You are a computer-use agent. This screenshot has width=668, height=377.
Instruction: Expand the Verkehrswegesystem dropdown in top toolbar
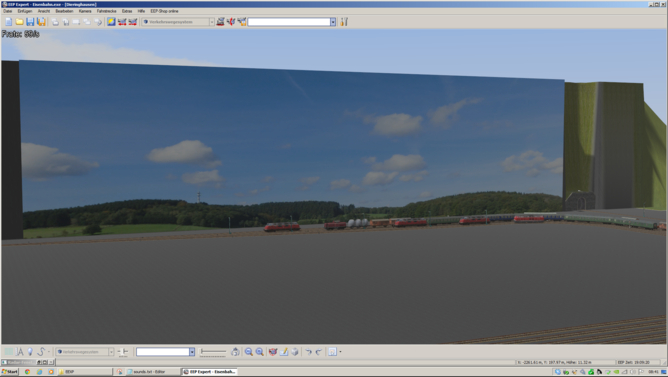click(x=212, y=22)
